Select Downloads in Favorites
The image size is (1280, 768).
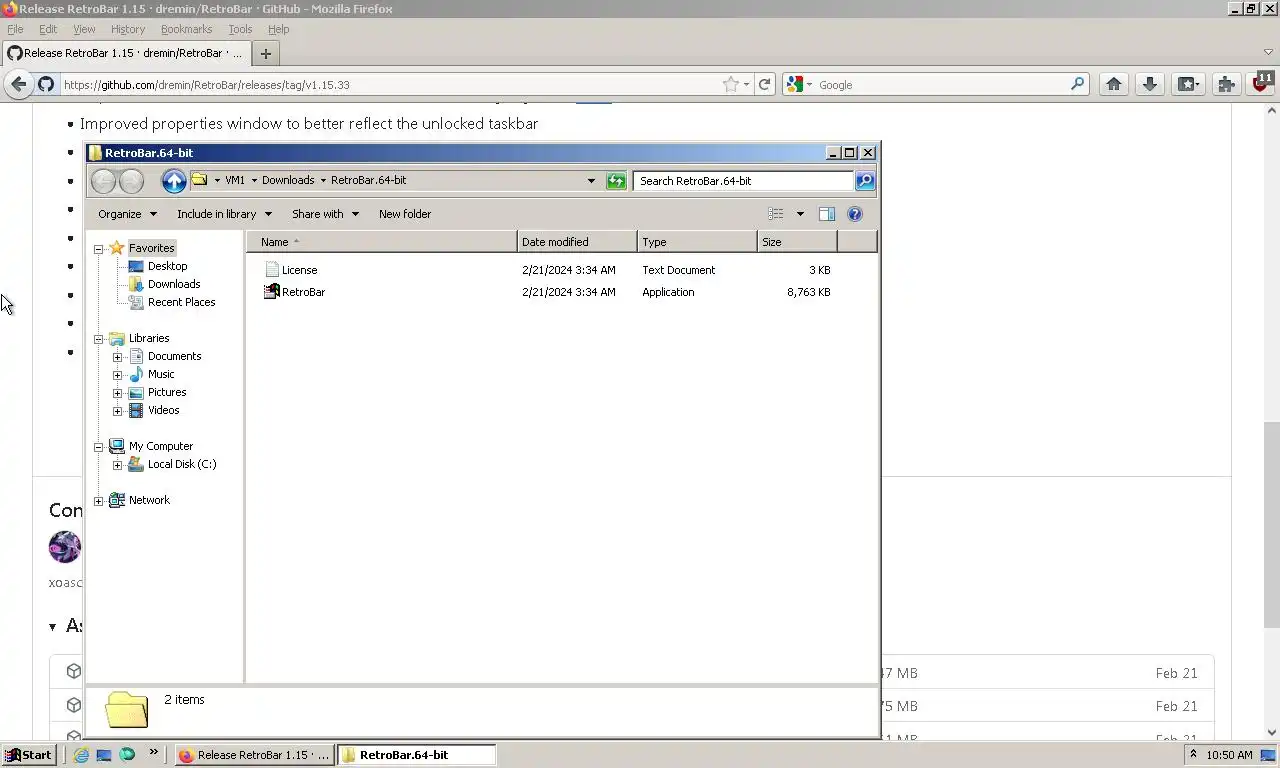coord(174,284)
